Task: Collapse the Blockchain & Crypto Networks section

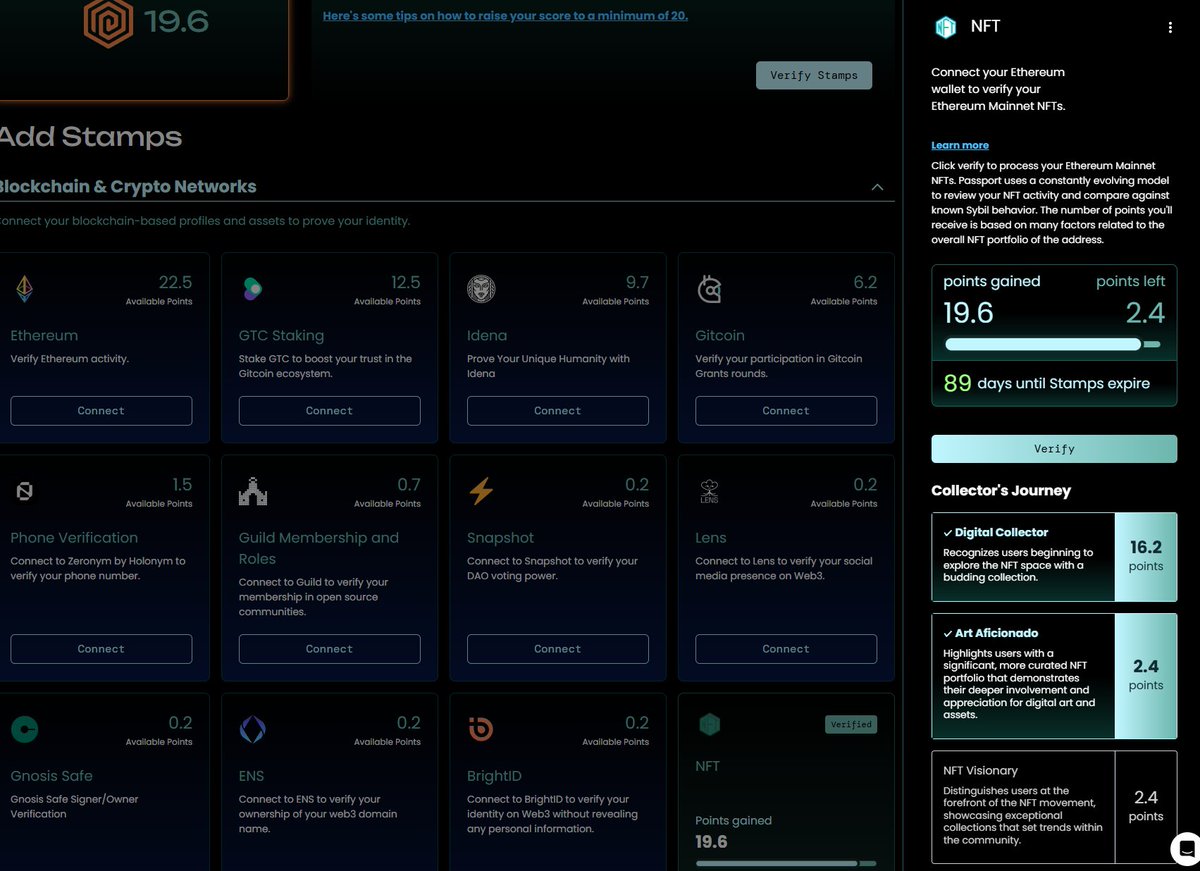Action: 877,187
